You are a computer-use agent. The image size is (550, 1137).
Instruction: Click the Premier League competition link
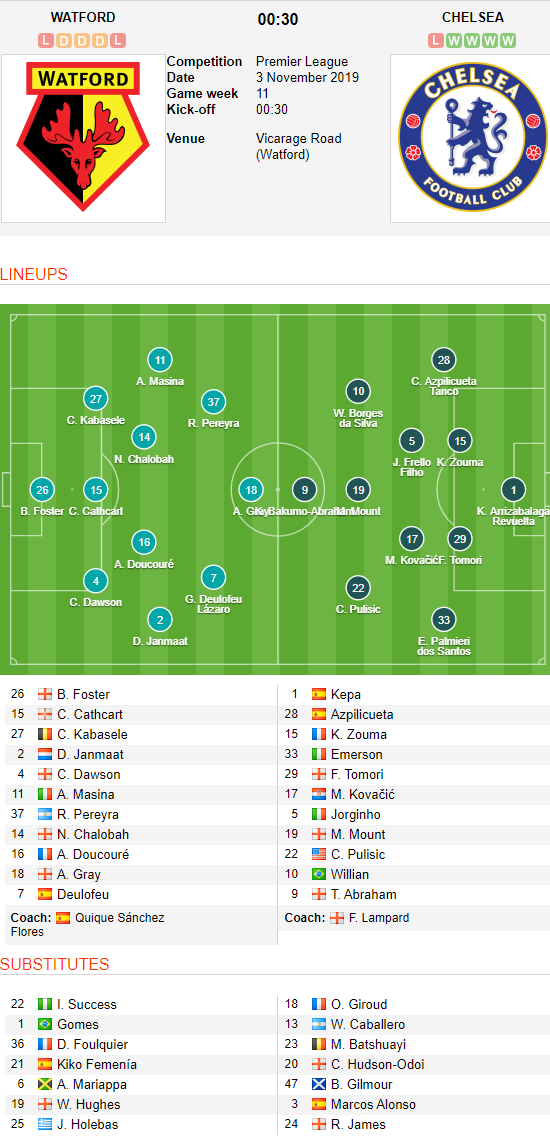click(x=302, y=62)
